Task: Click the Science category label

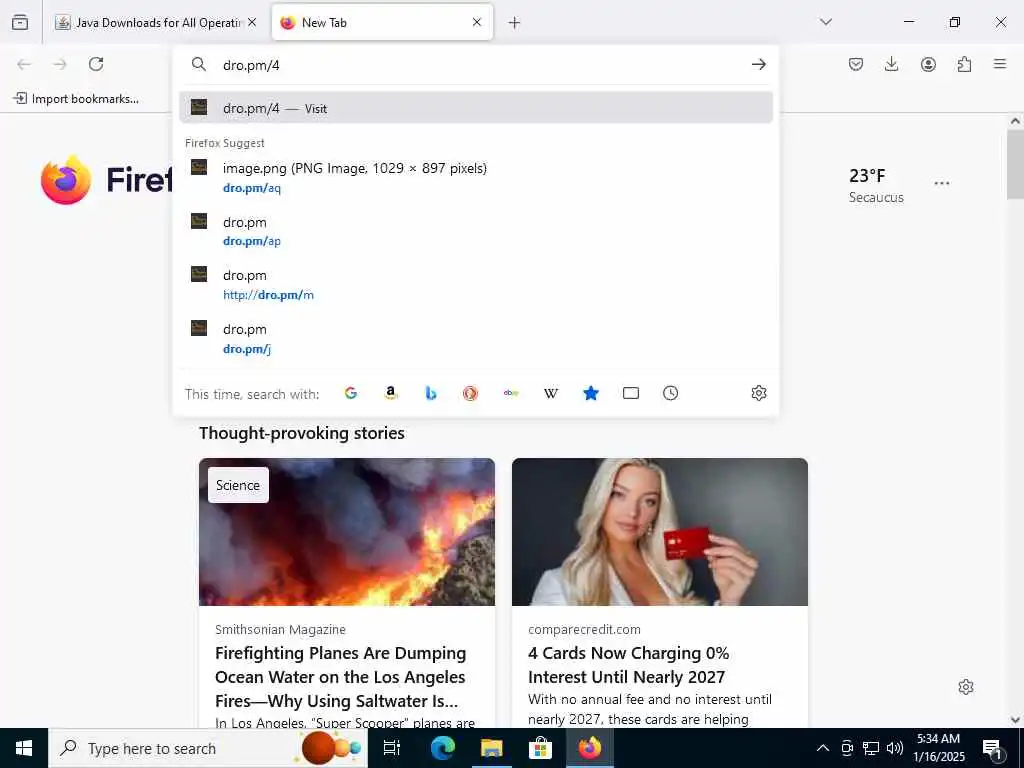Action: 238,485
